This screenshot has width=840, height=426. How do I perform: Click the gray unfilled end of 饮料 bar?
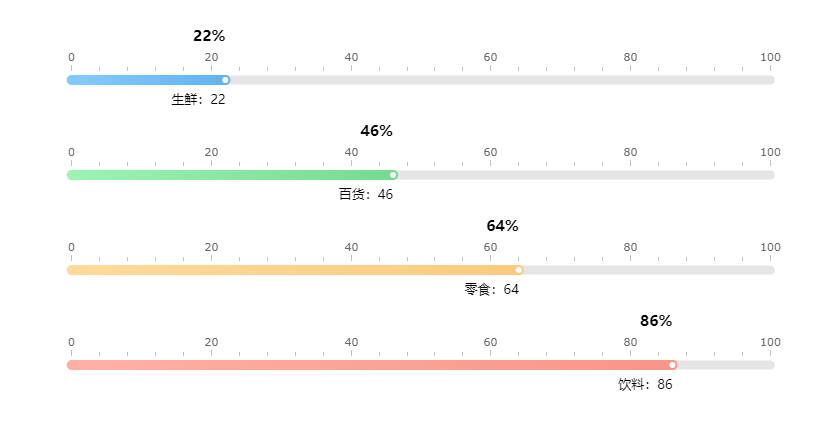[725, 365]
